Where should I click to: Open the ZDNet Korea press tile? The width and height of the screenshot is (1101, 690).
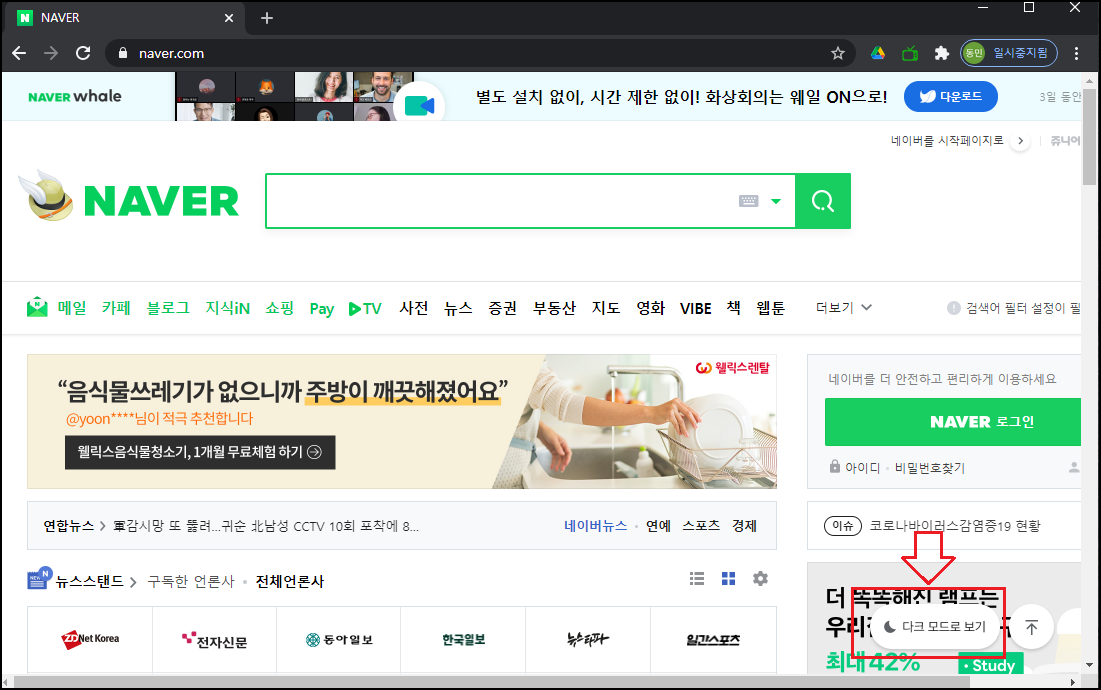[90, 639]
